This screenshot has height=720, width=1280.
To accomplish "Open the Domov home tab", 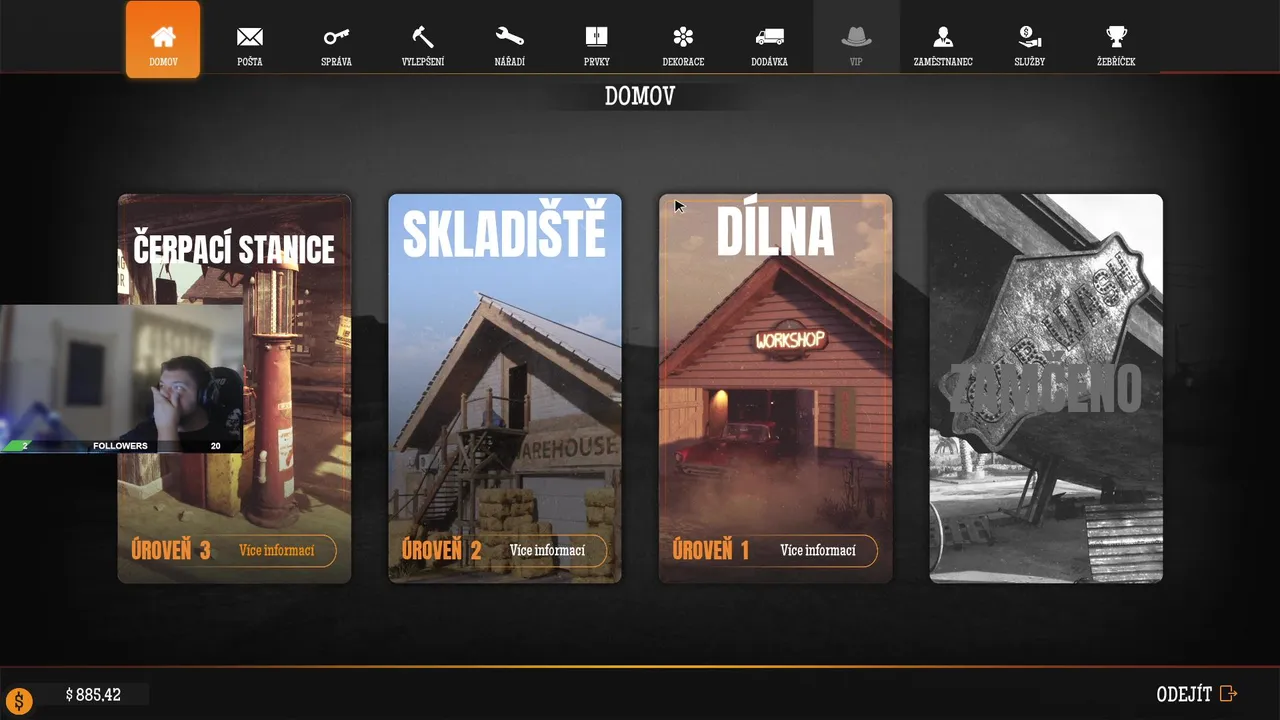I will tap(163, 39).
